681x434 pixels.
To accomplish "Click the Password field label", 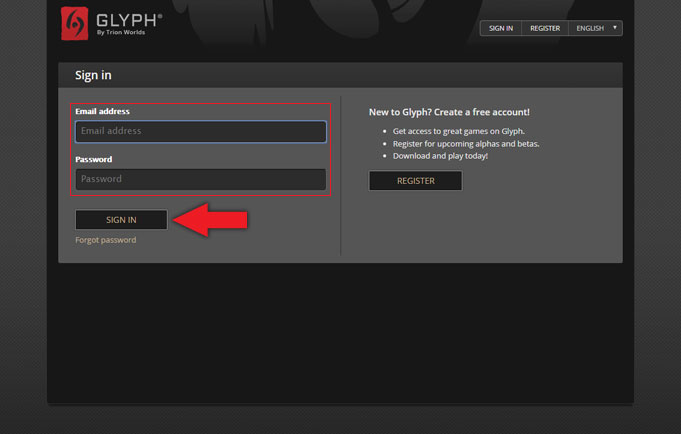I will (x=93, y=159).
